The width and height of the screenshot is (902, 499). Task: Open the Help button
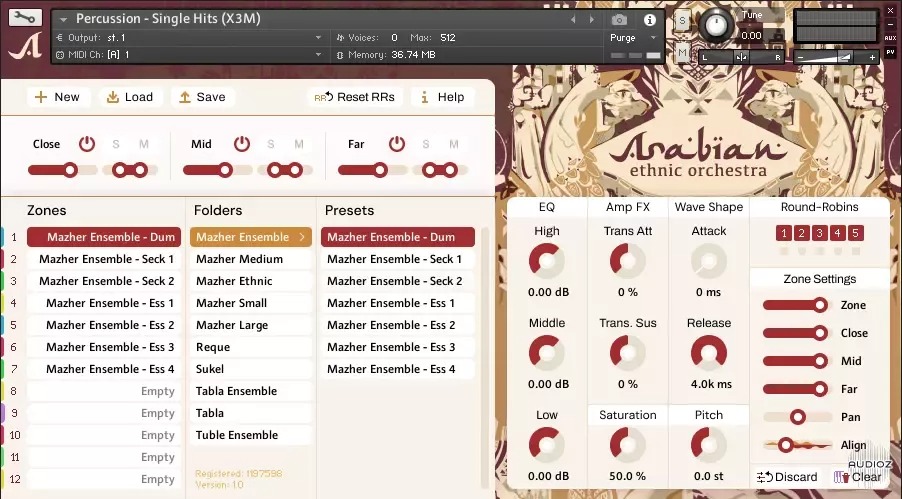[443, 97]
